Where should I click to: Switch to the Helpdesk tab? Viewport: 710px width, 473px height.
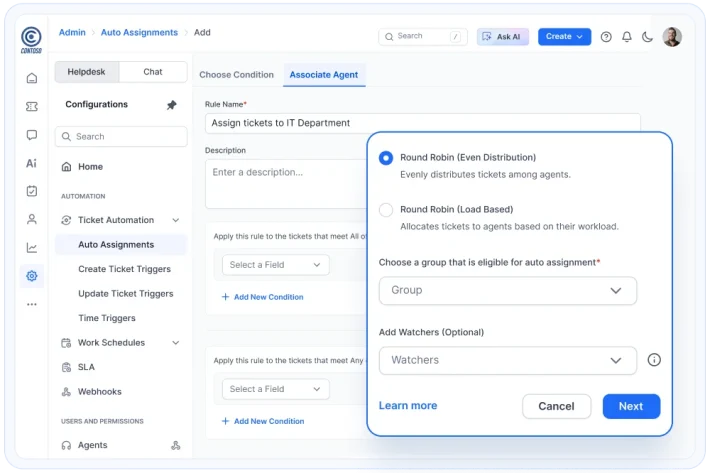pos(86,72)
